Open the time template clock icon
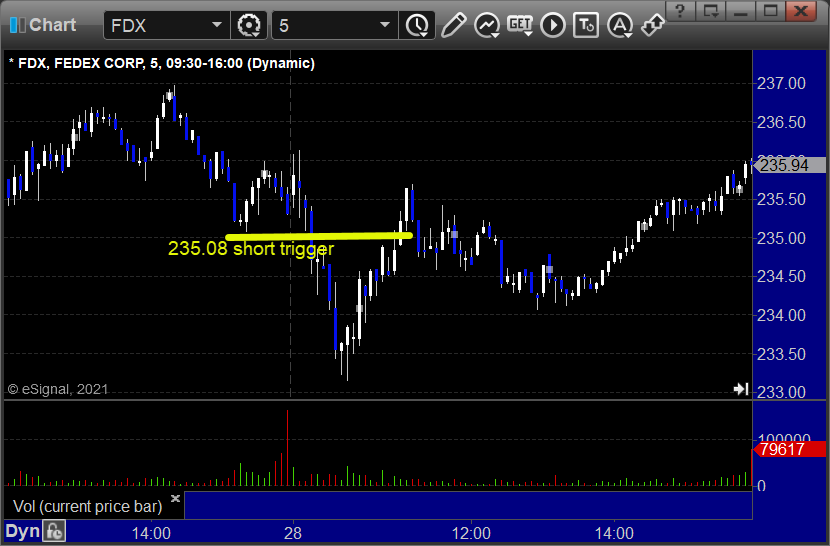Image resolution: width=830 pixels, height=546 pixels. [x=417, y=25]
